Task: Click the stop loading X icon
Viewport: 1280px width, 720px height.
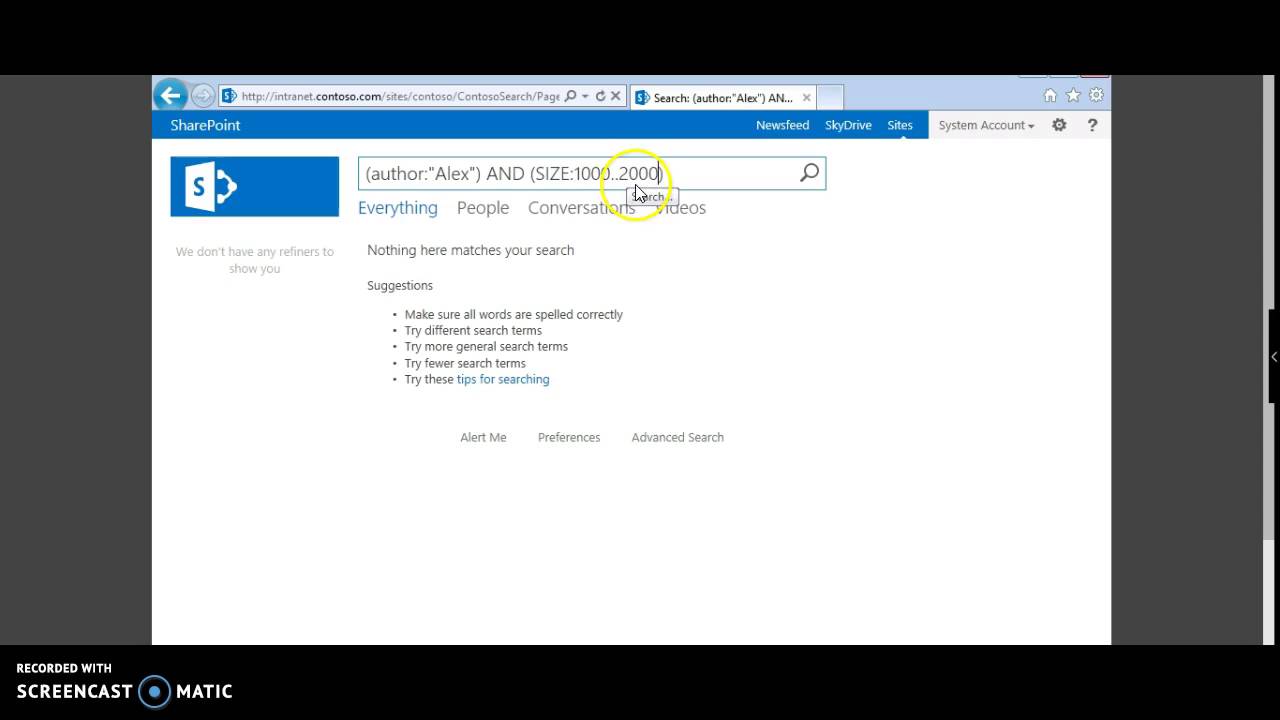Action: tap(616, 96)
